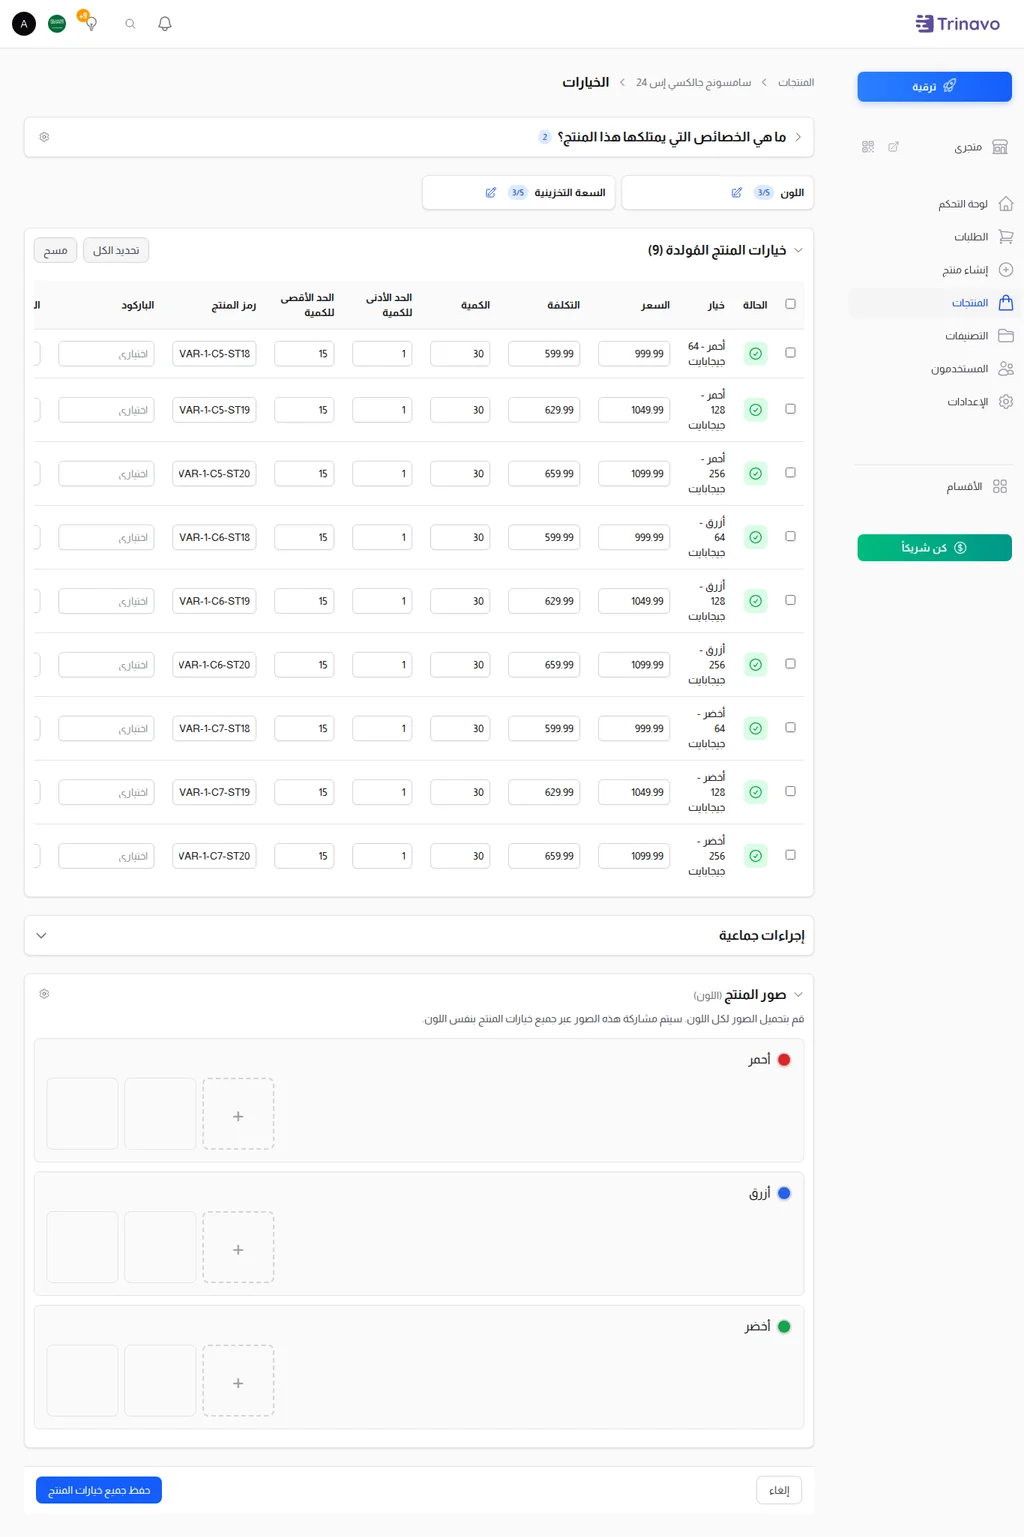Add image for أخضر color via plus box
1024x1537 pixels.
pyautogui.click(x=238, y=1381)
